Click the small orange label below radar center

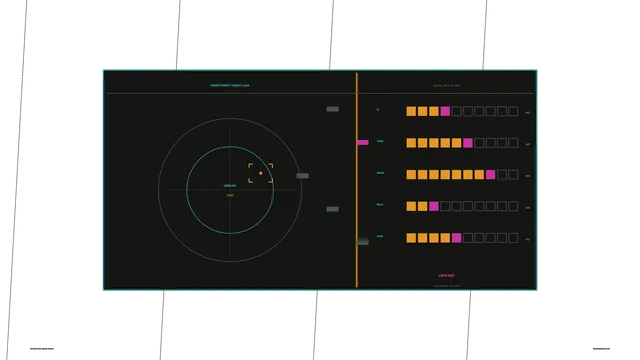pyautogui.click(x=230, y=196)
